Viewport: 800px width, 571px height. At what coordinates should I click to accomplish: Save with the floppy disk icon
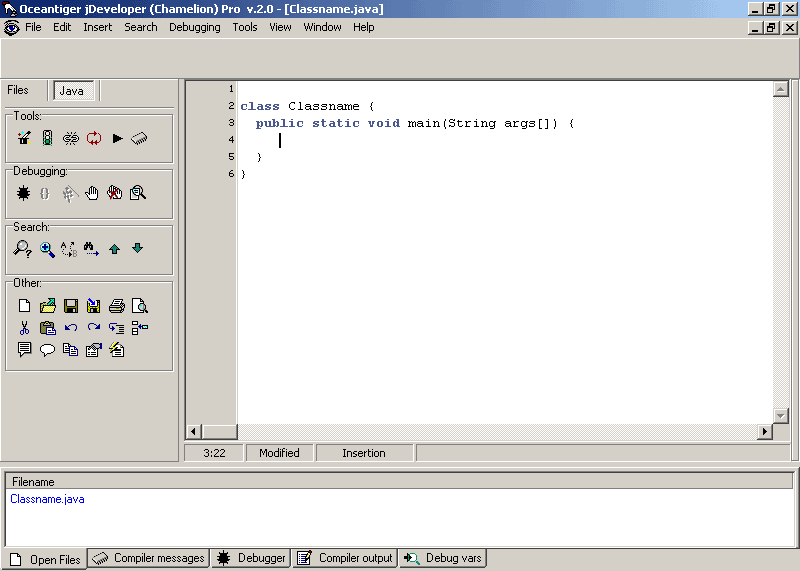pos(71,306)
